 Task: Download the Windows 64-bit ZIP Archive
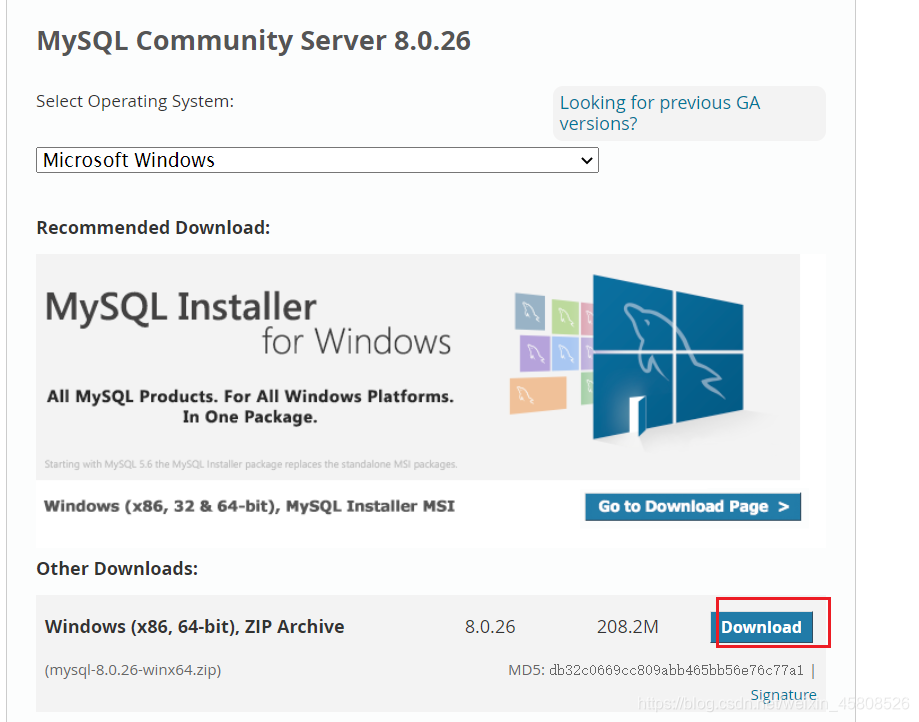click(761, 627)
